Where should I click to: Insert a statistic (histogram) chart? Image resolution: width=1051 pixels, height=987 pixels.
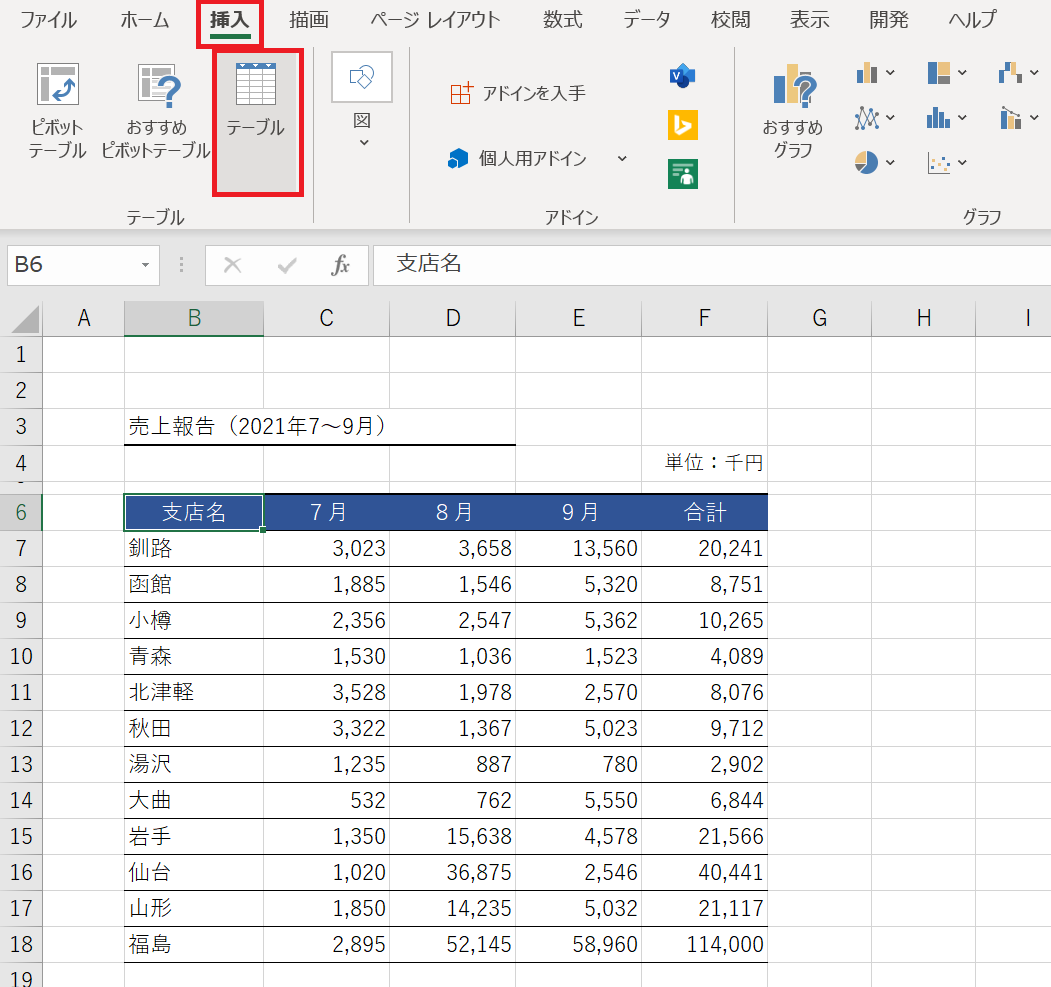[x=938, y=119]
